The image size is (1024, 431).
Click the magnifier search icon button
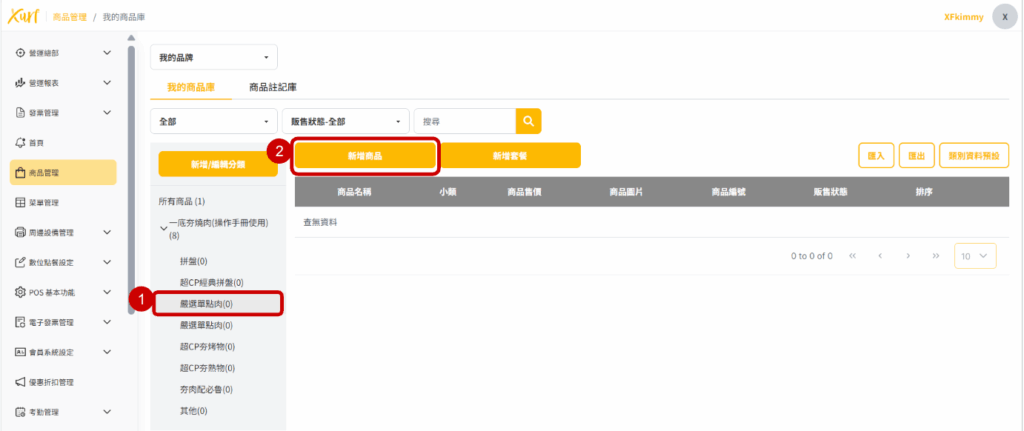pos(528,121)
